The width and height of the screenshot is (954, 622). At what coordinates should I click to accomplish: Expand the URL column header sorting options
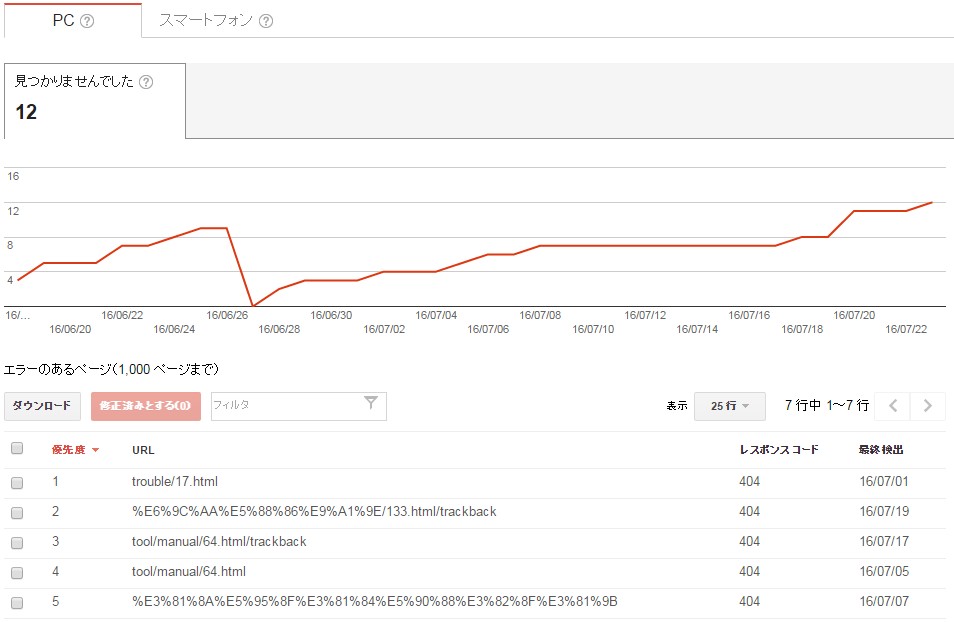click(141, 450)
